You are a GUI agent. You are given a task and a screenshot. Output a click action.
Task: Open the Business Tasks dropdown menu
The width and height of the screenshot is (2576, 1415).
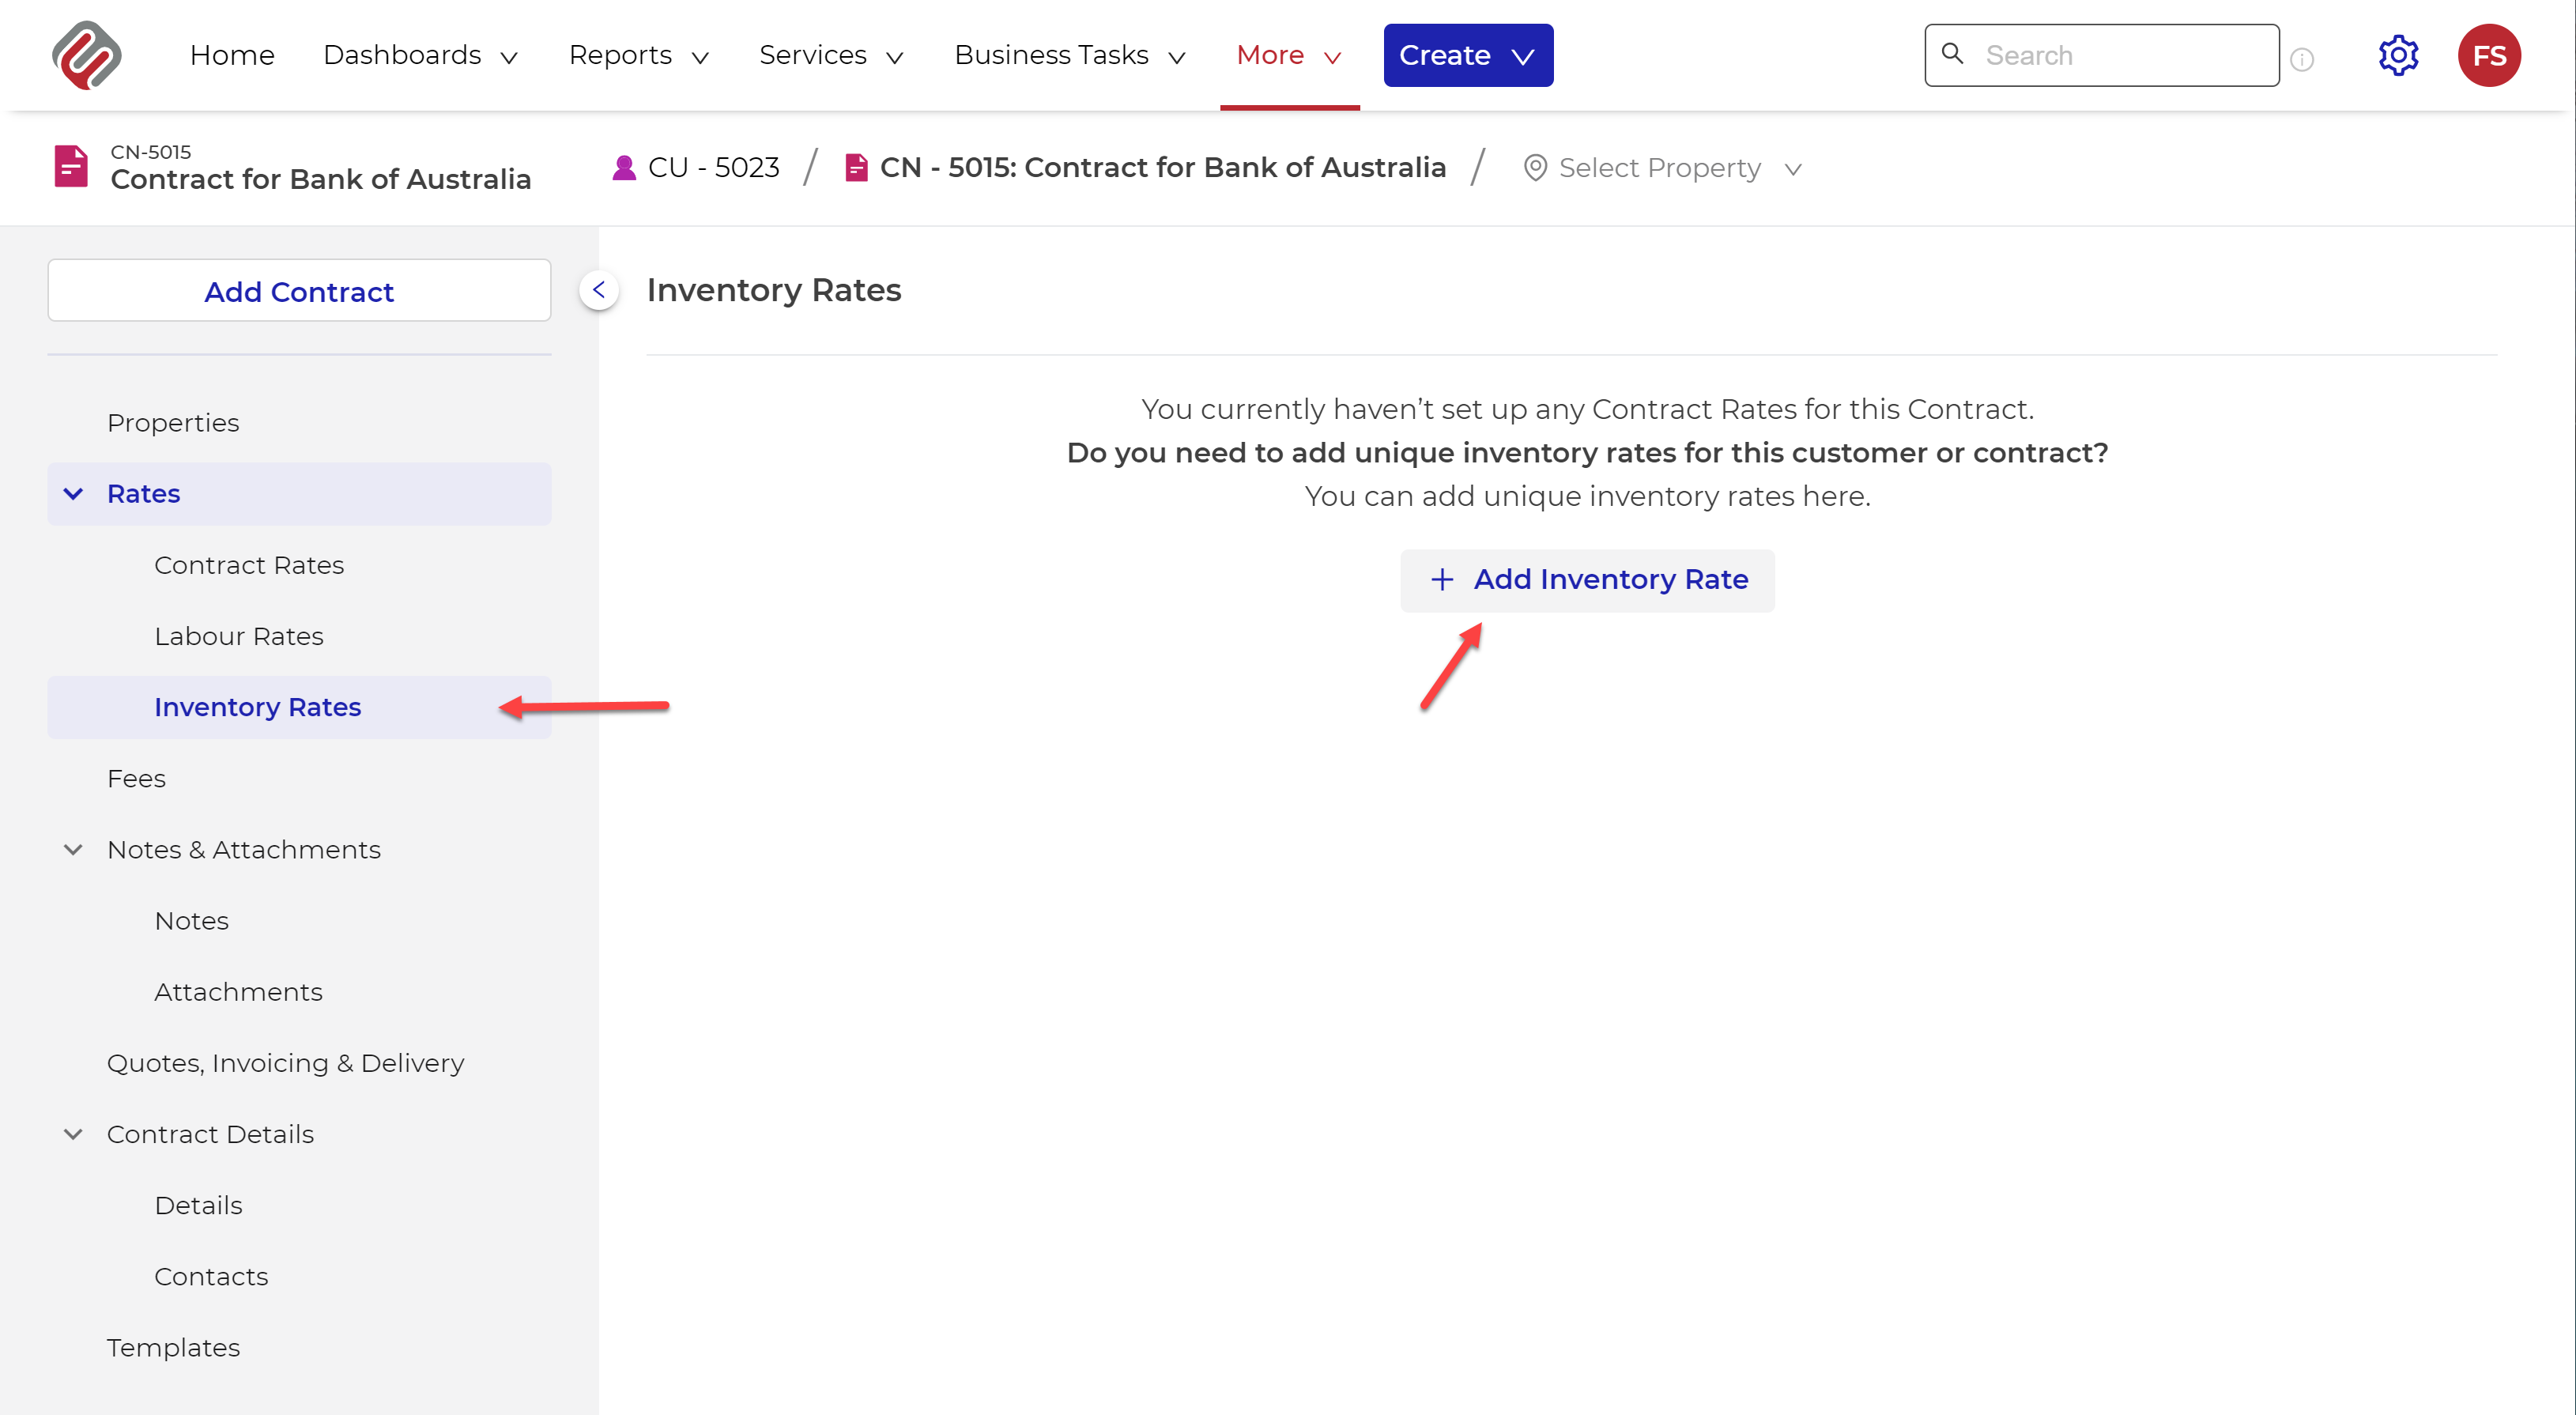click(1070, 55)
